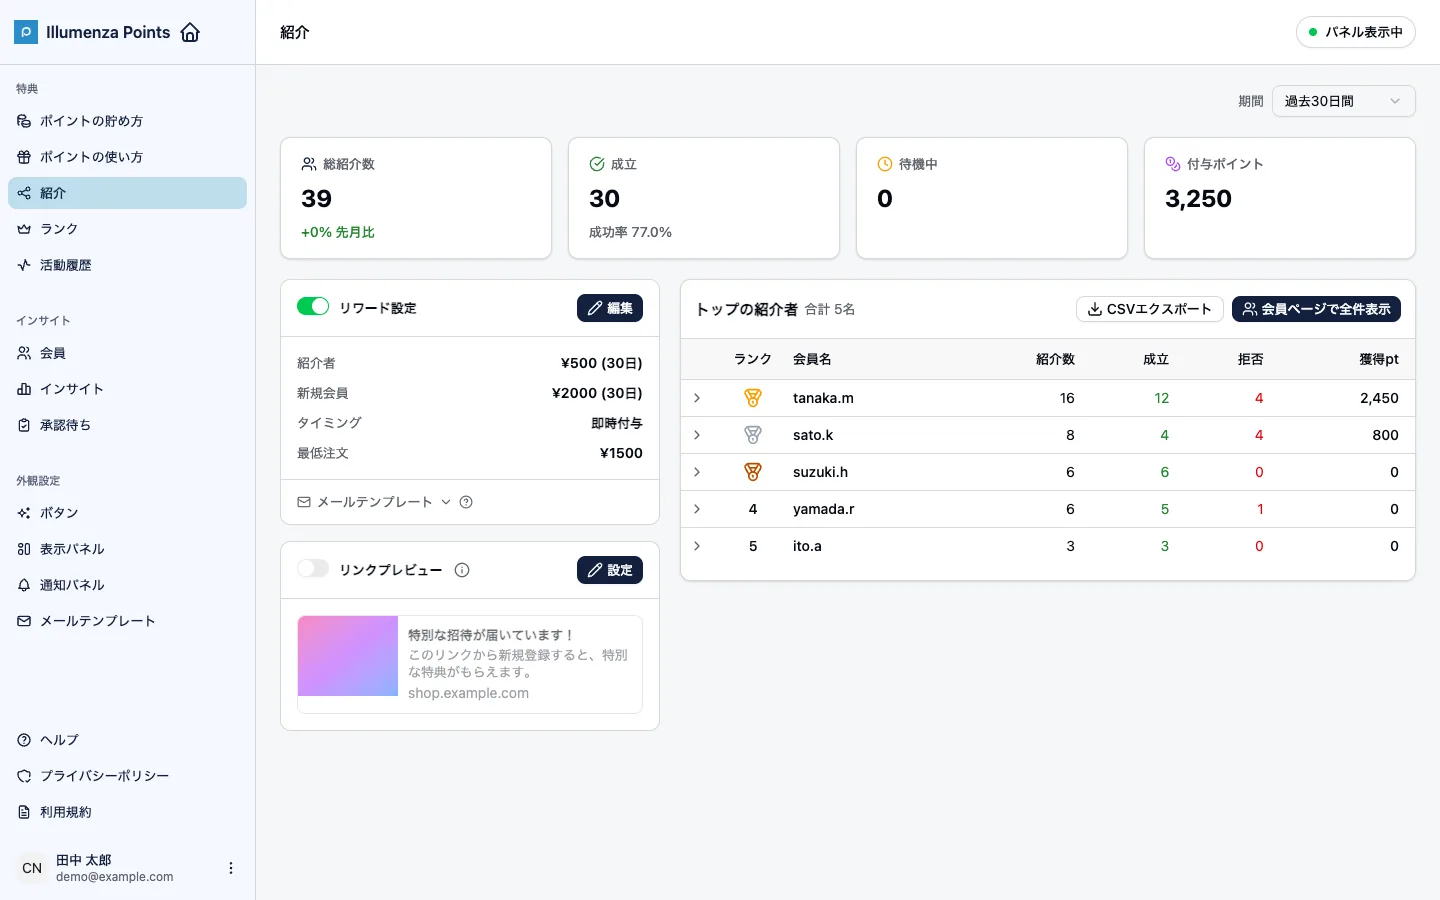
Task: Click the coins icon on 付与ポイント card
Action: [1173, 164]
